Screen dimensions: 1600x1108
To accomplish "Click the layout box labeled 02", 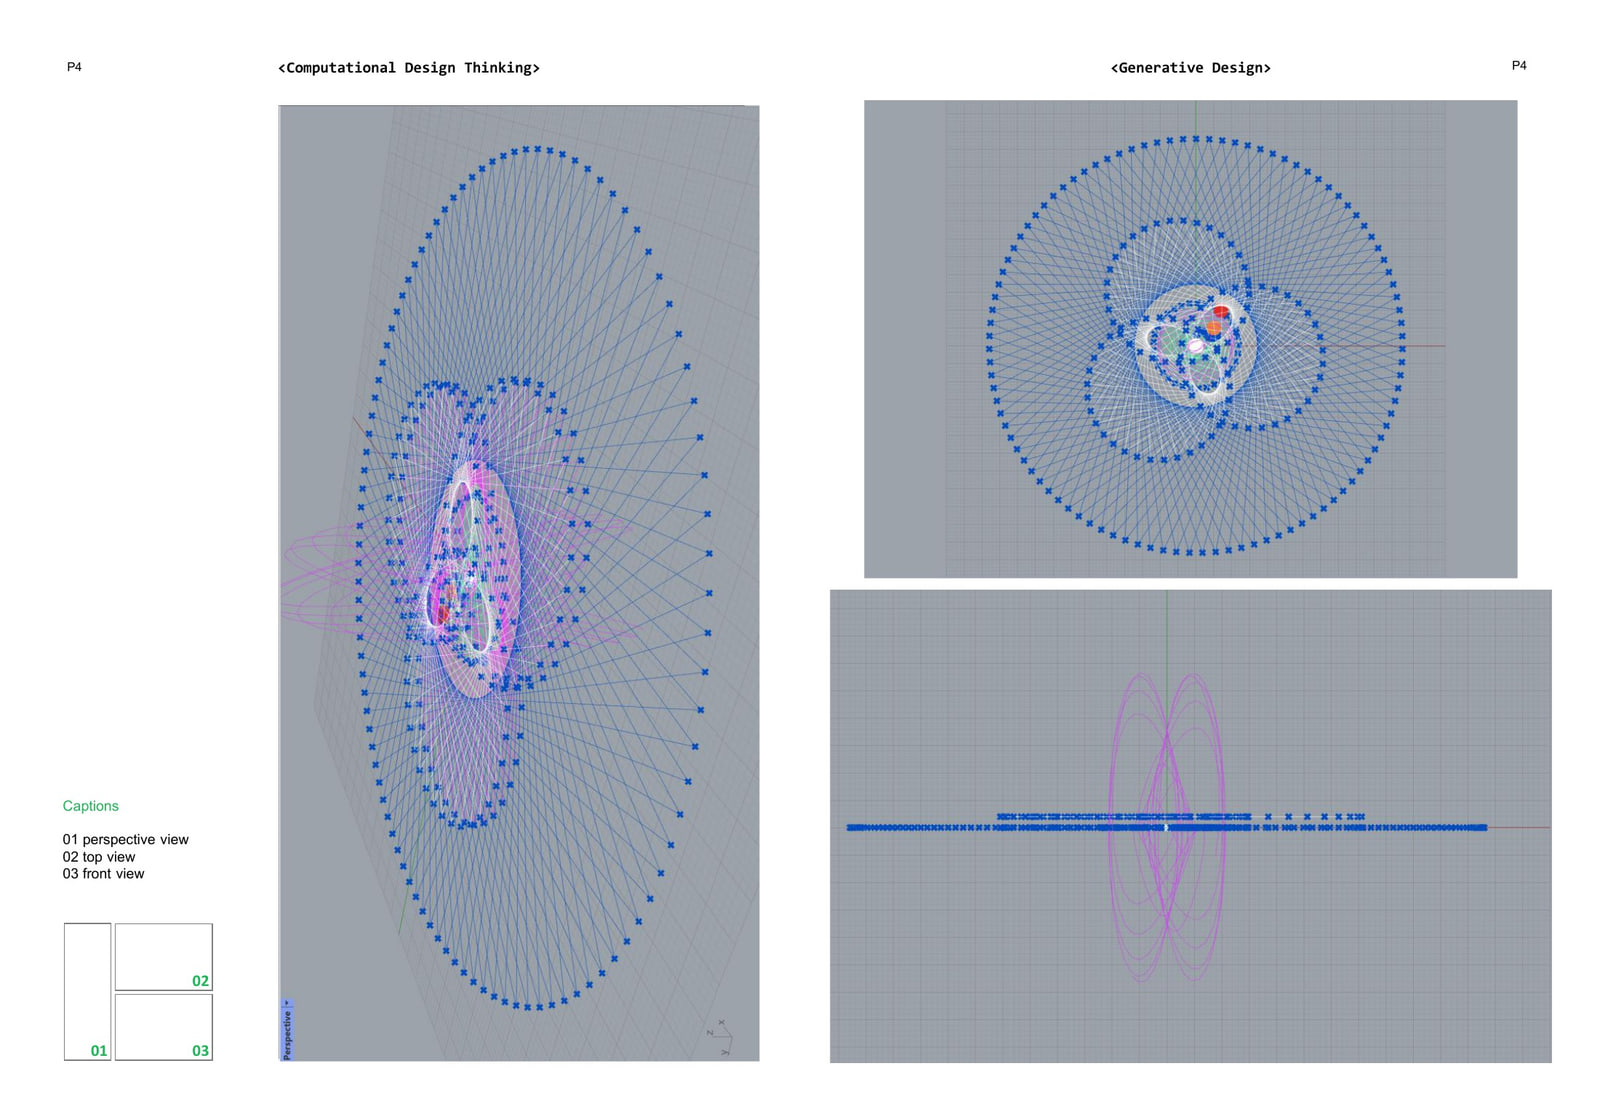I will coord(164,957).
